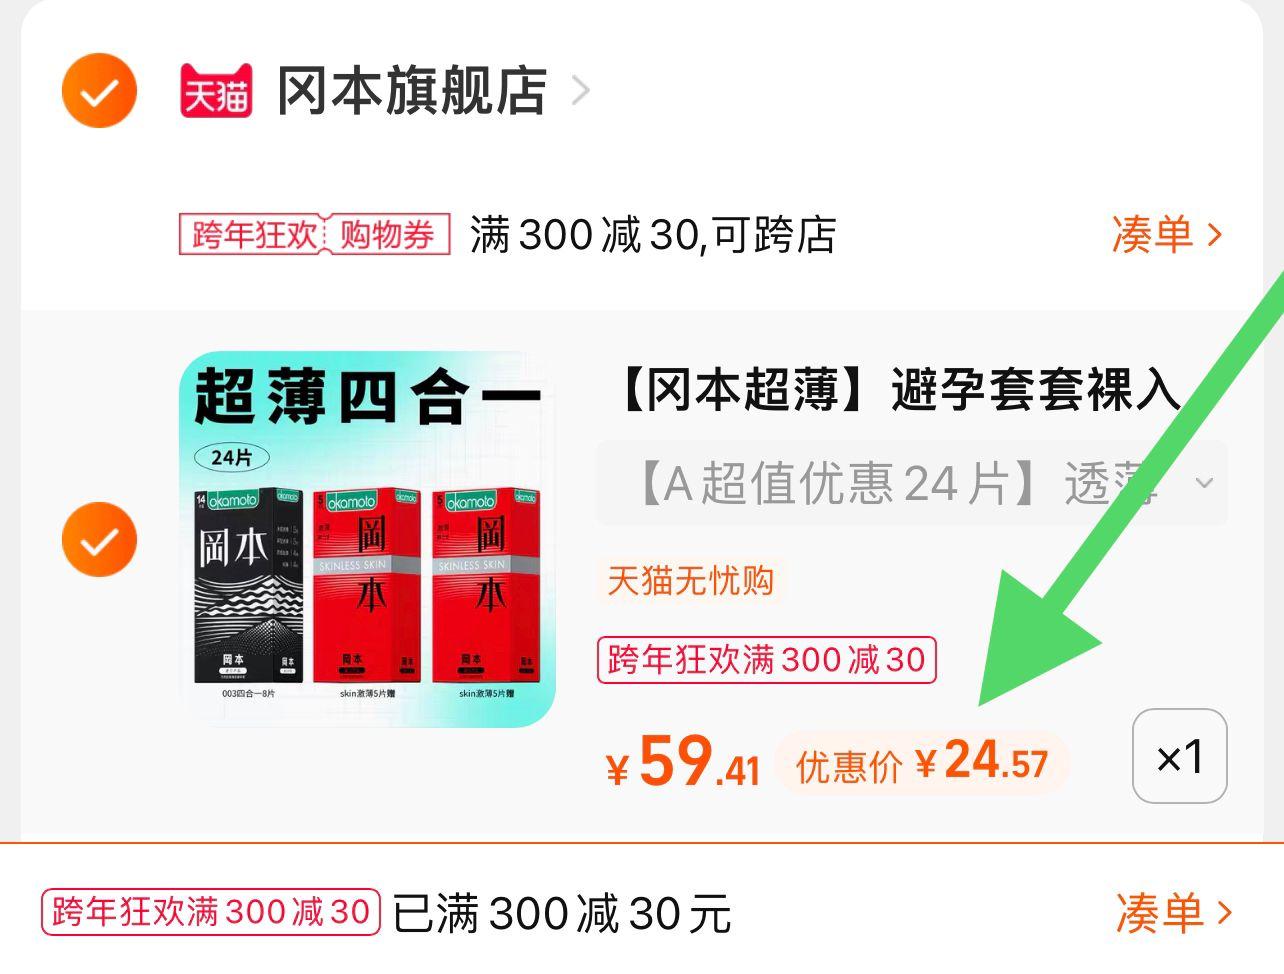
Task: Tap the 跨年狂欢 购物券 coupon tag
Action: pyautogui.click(x=314, y=235)
